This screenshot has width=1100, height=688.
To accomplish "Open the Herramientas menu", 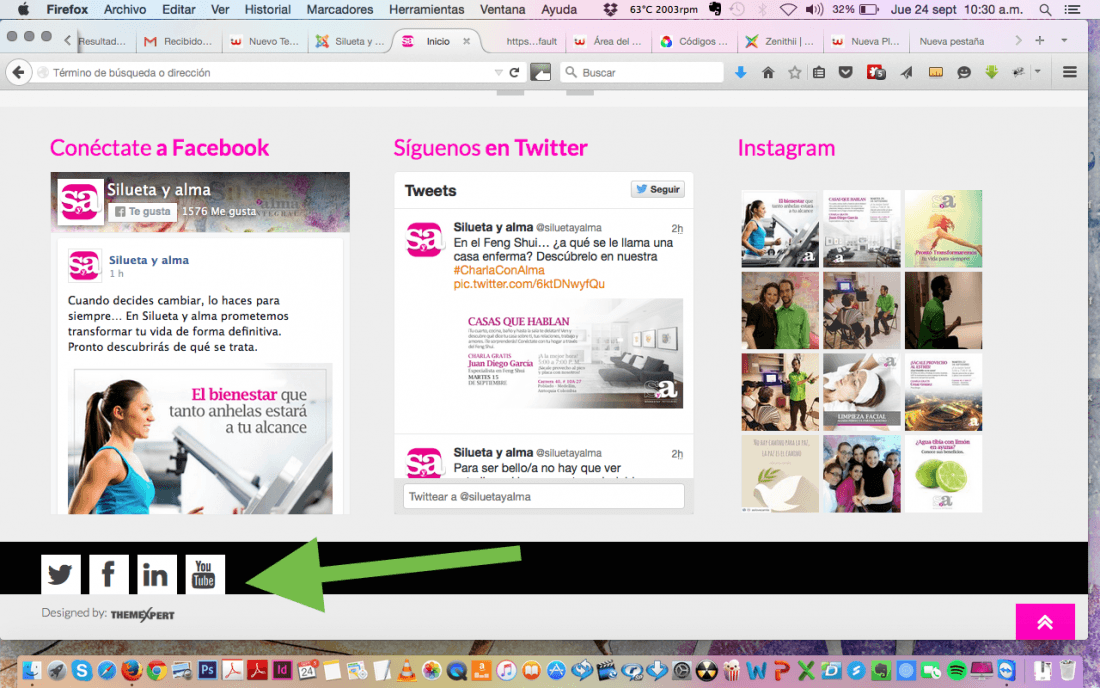I will pyautogui.click(x=427, y=9).
